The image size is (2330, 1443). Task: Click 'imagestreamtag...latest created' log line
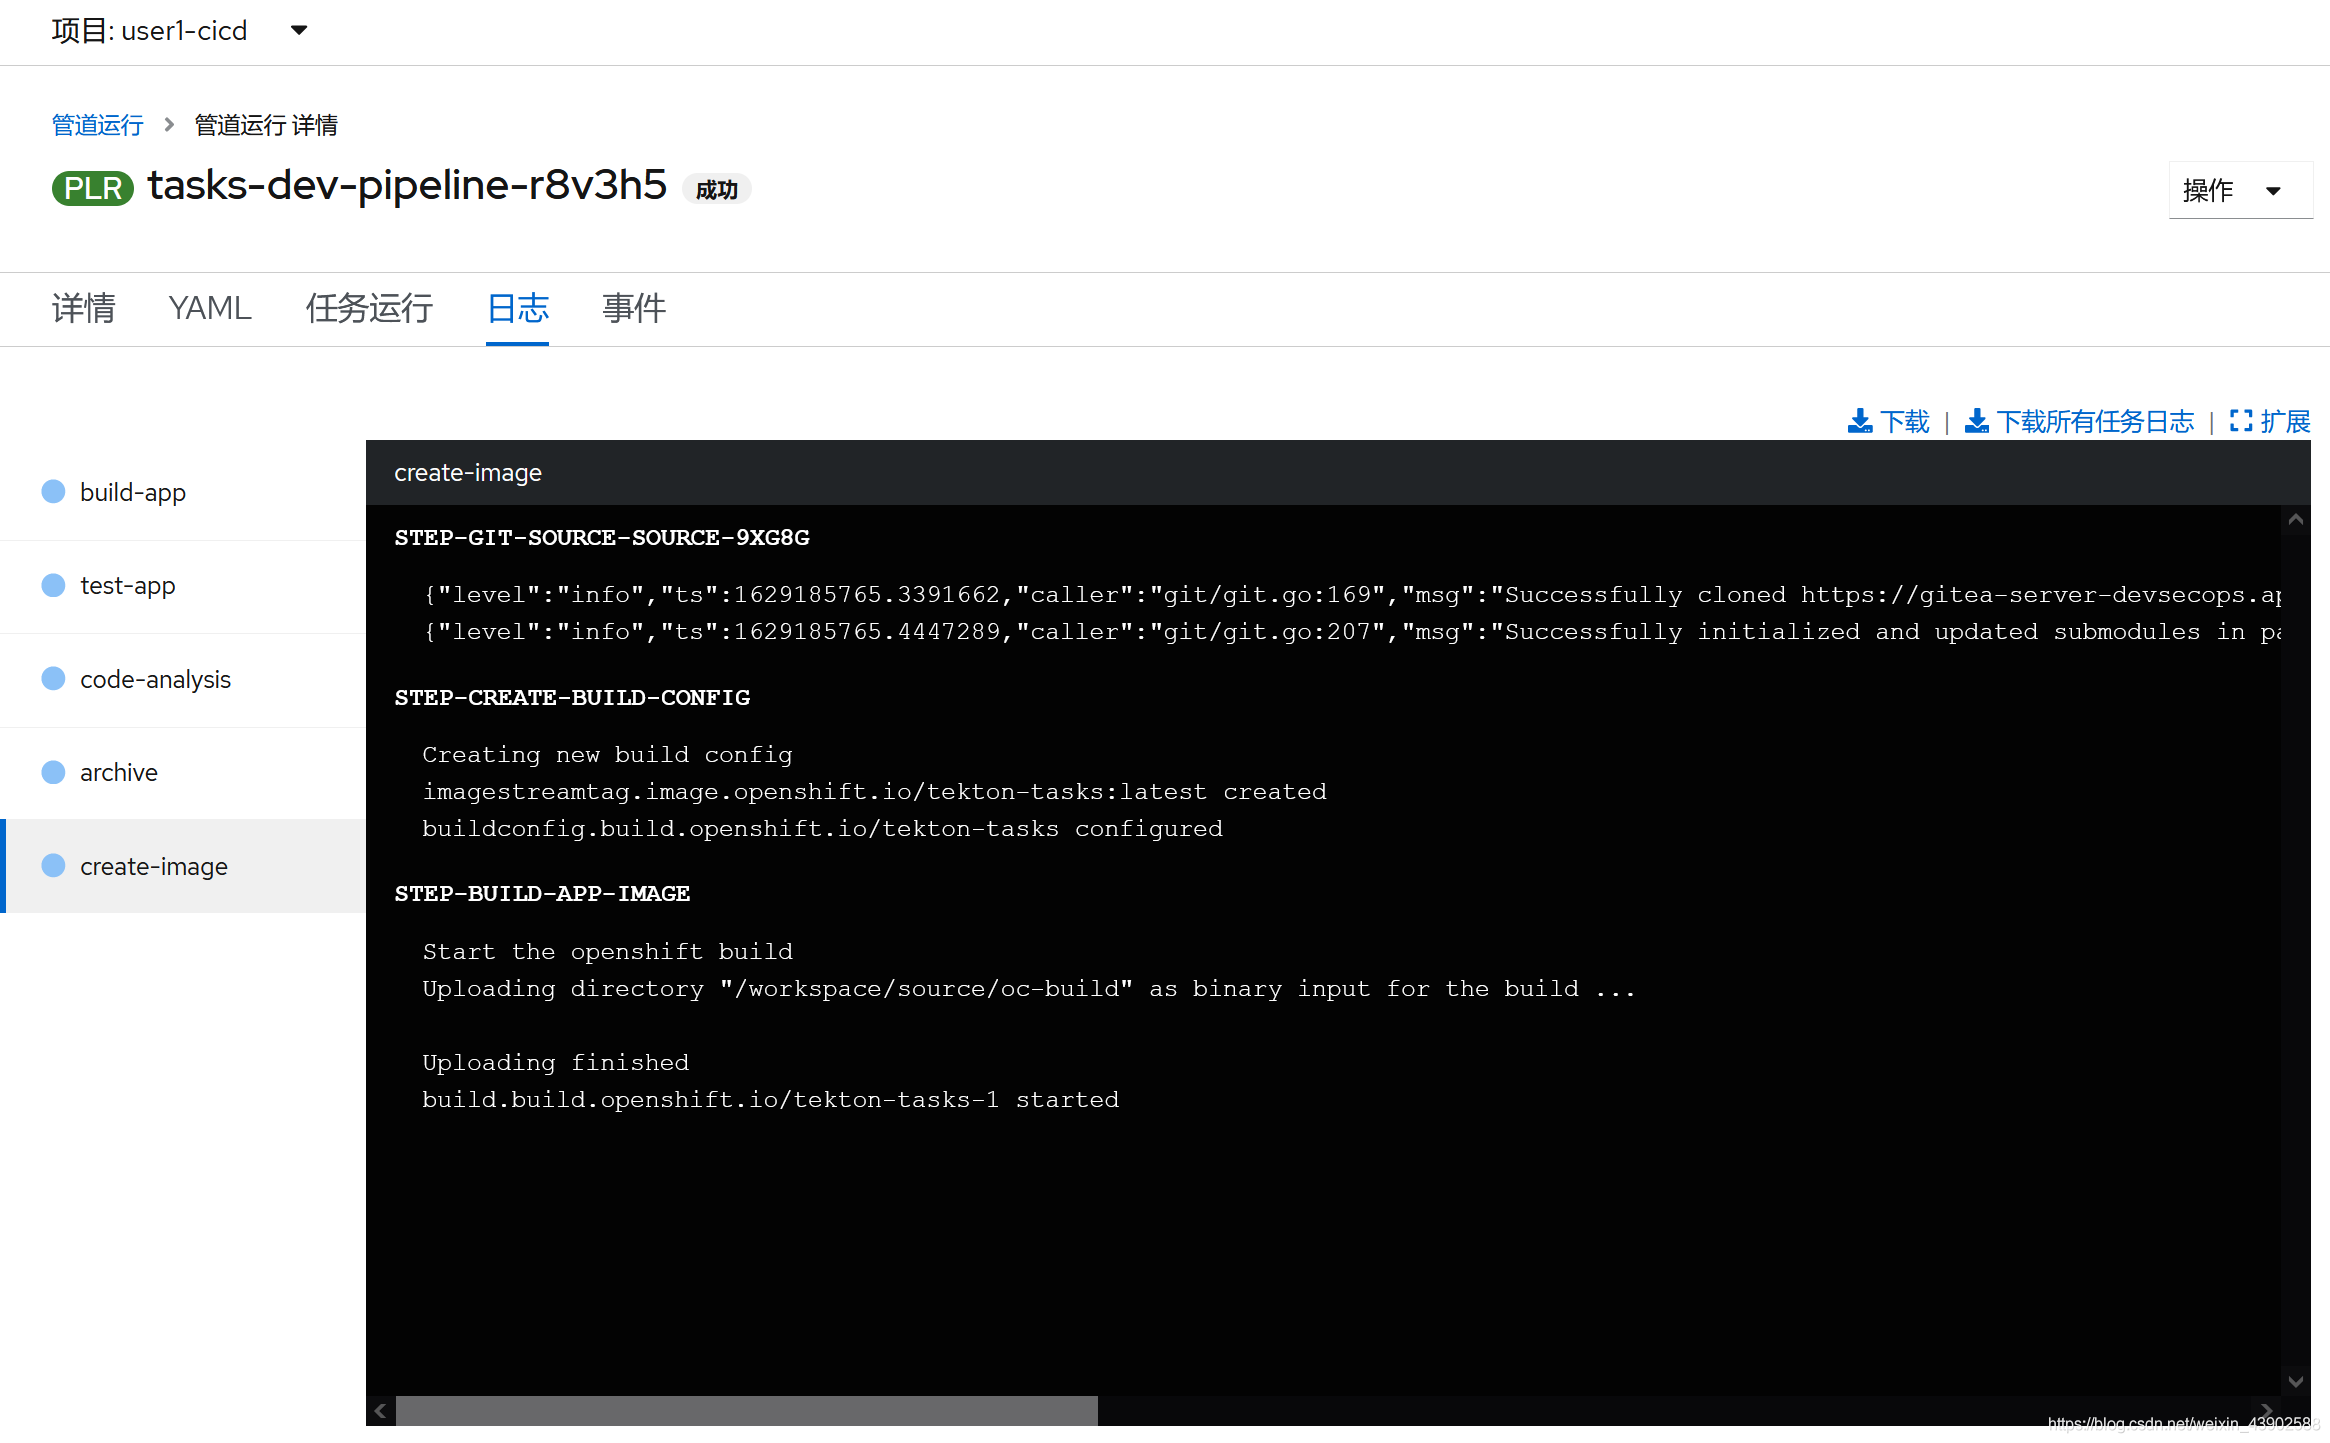(x=874, y=792)
